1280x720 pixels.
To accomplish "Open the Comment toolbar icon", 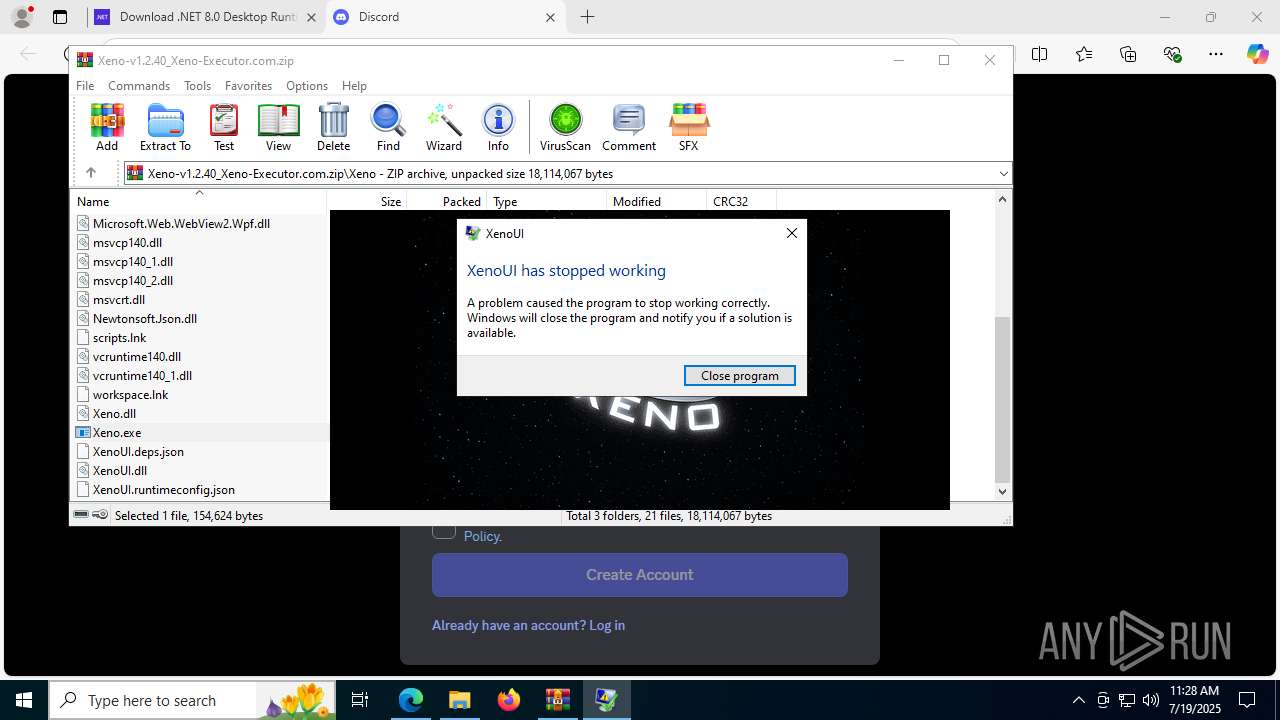I will coord(629,127).
